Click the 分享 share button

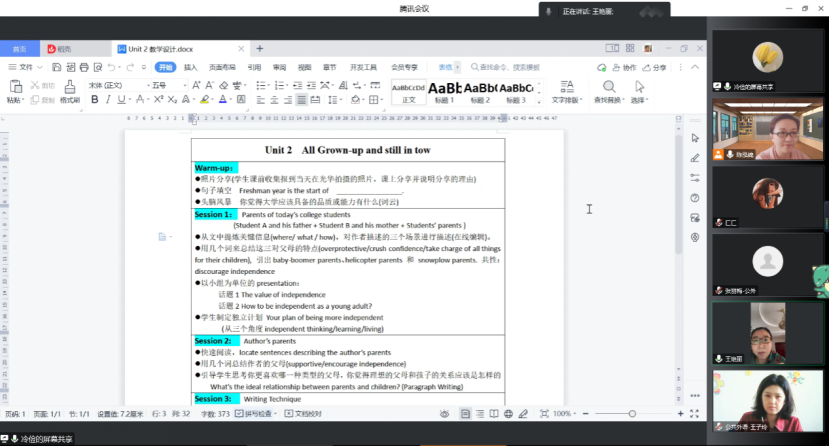coord(655,67)
